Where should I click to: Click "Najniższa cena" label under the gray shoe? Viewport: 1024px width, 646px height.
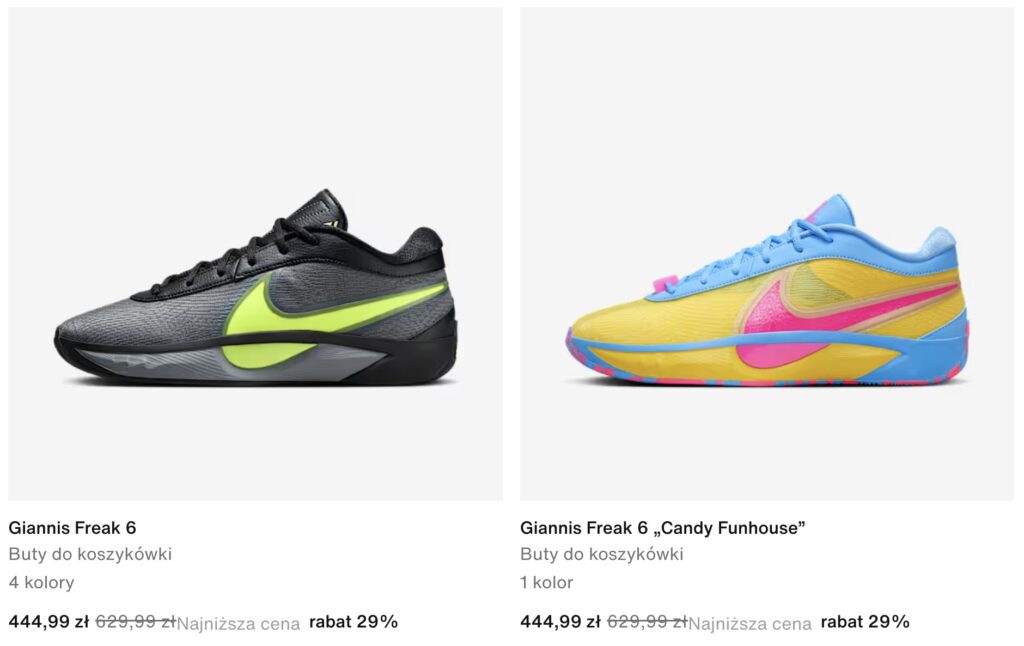click(238, 624)
